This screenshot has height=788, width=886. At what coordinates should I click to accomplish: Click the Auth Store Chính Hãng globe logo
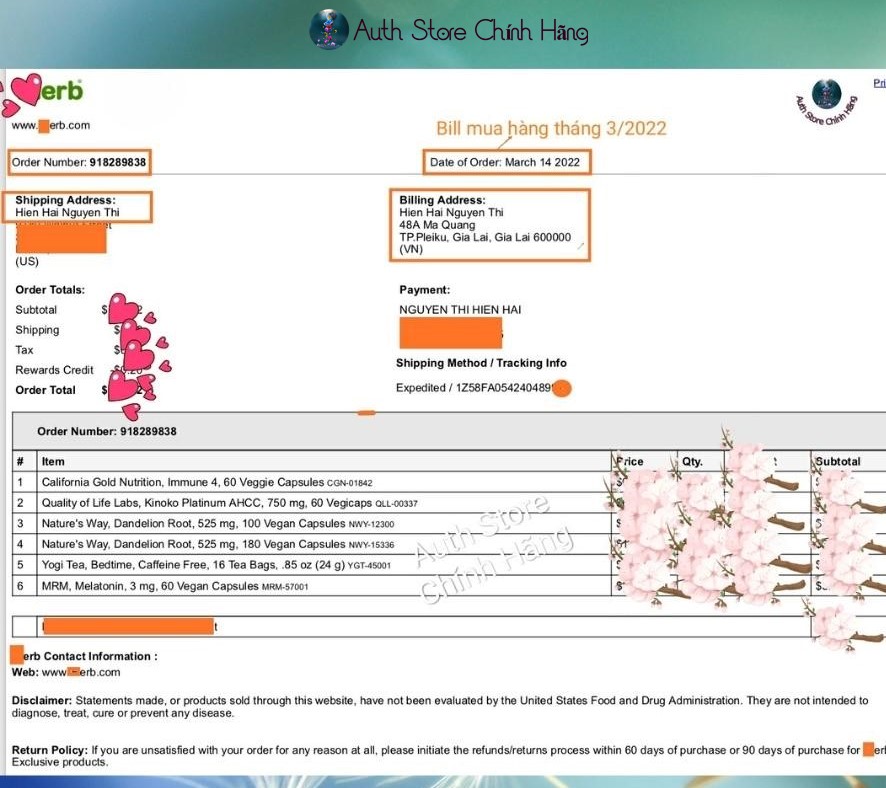(x=329, y=29)
